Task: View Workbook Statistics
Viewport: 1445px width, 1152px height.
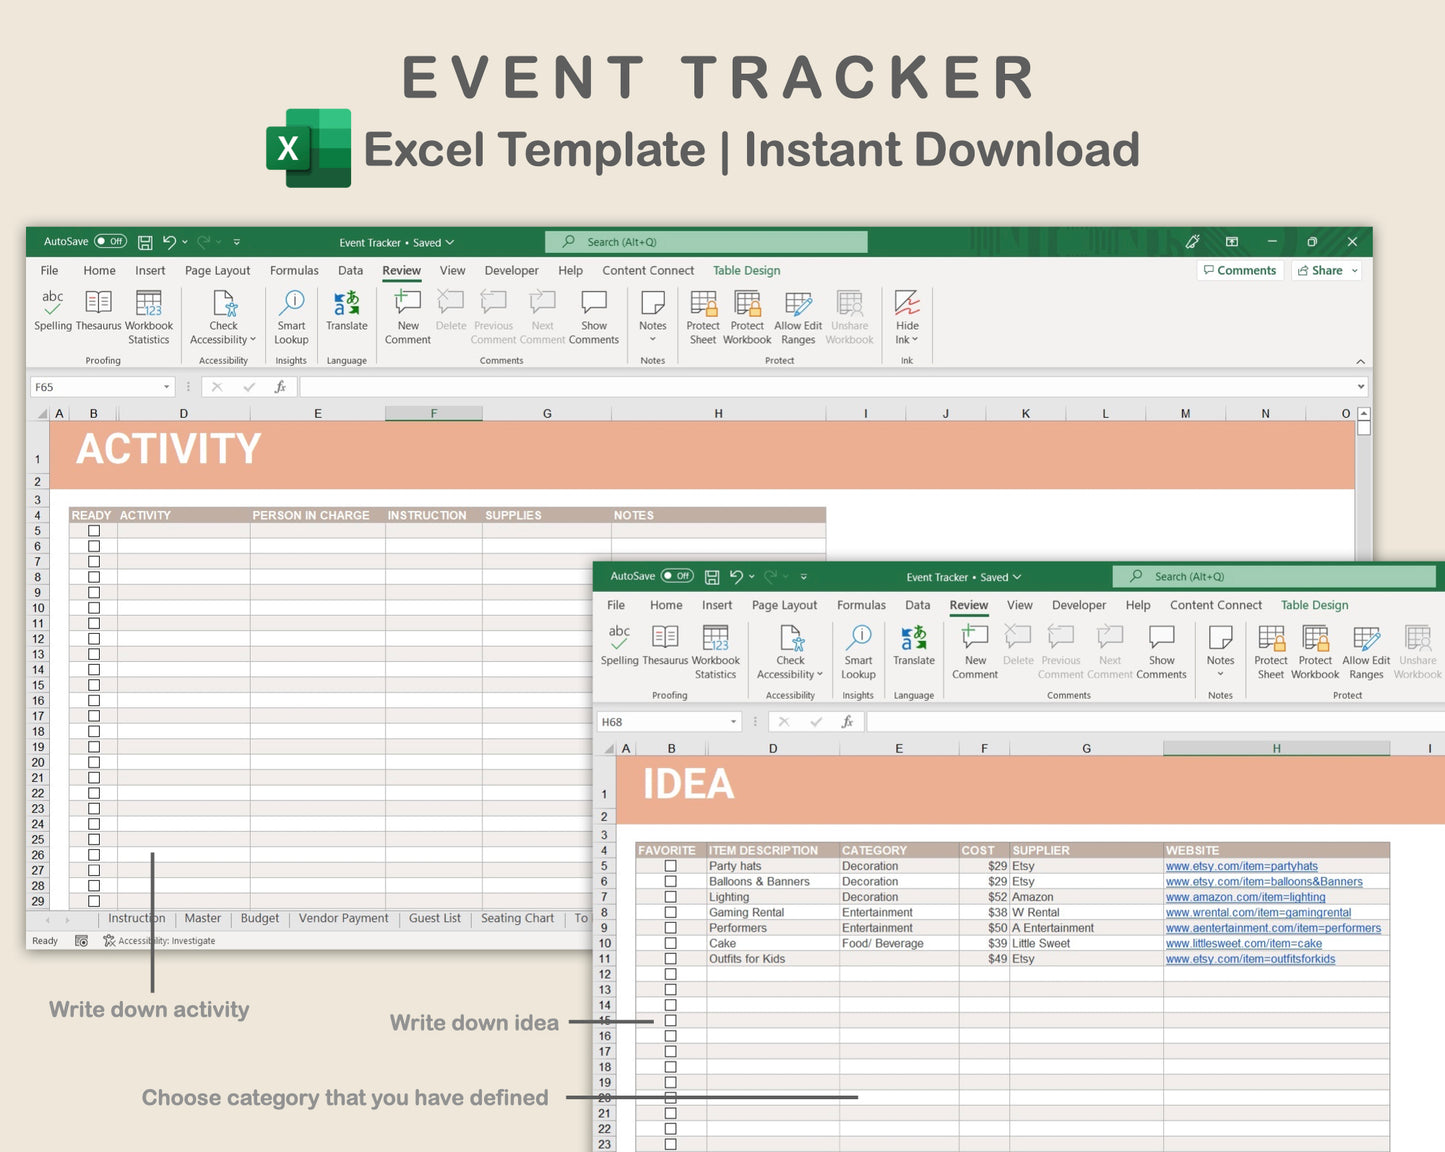Action: point(148,313)
